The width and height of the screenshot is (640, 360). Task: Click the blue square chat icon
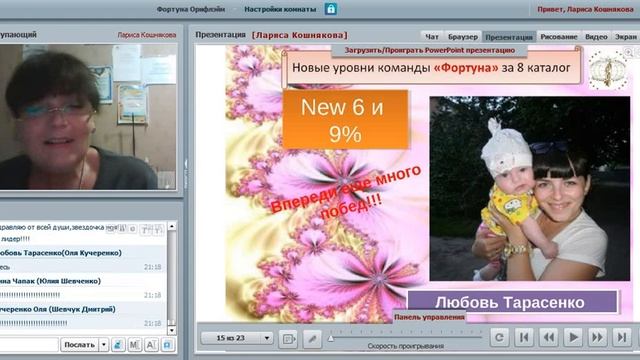167,345
